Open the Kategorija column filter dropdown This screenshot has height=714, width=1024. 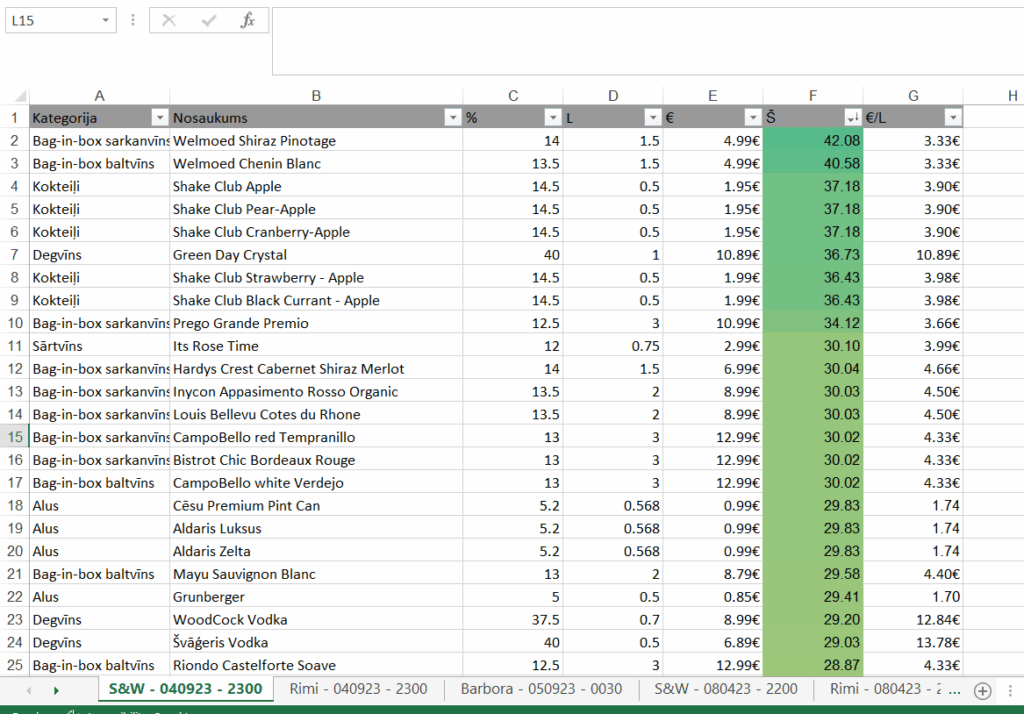coord(159,118)
